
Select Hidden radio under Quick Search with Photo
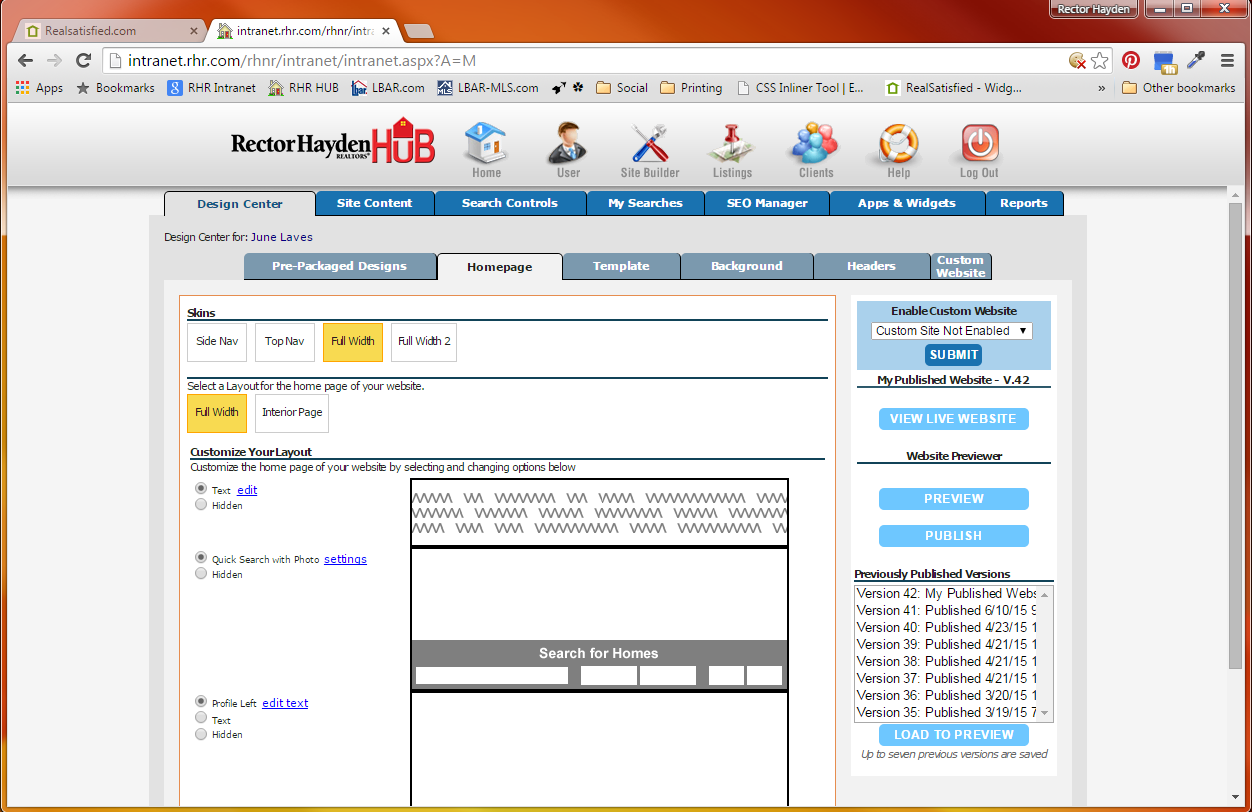[x=201, y=574]
